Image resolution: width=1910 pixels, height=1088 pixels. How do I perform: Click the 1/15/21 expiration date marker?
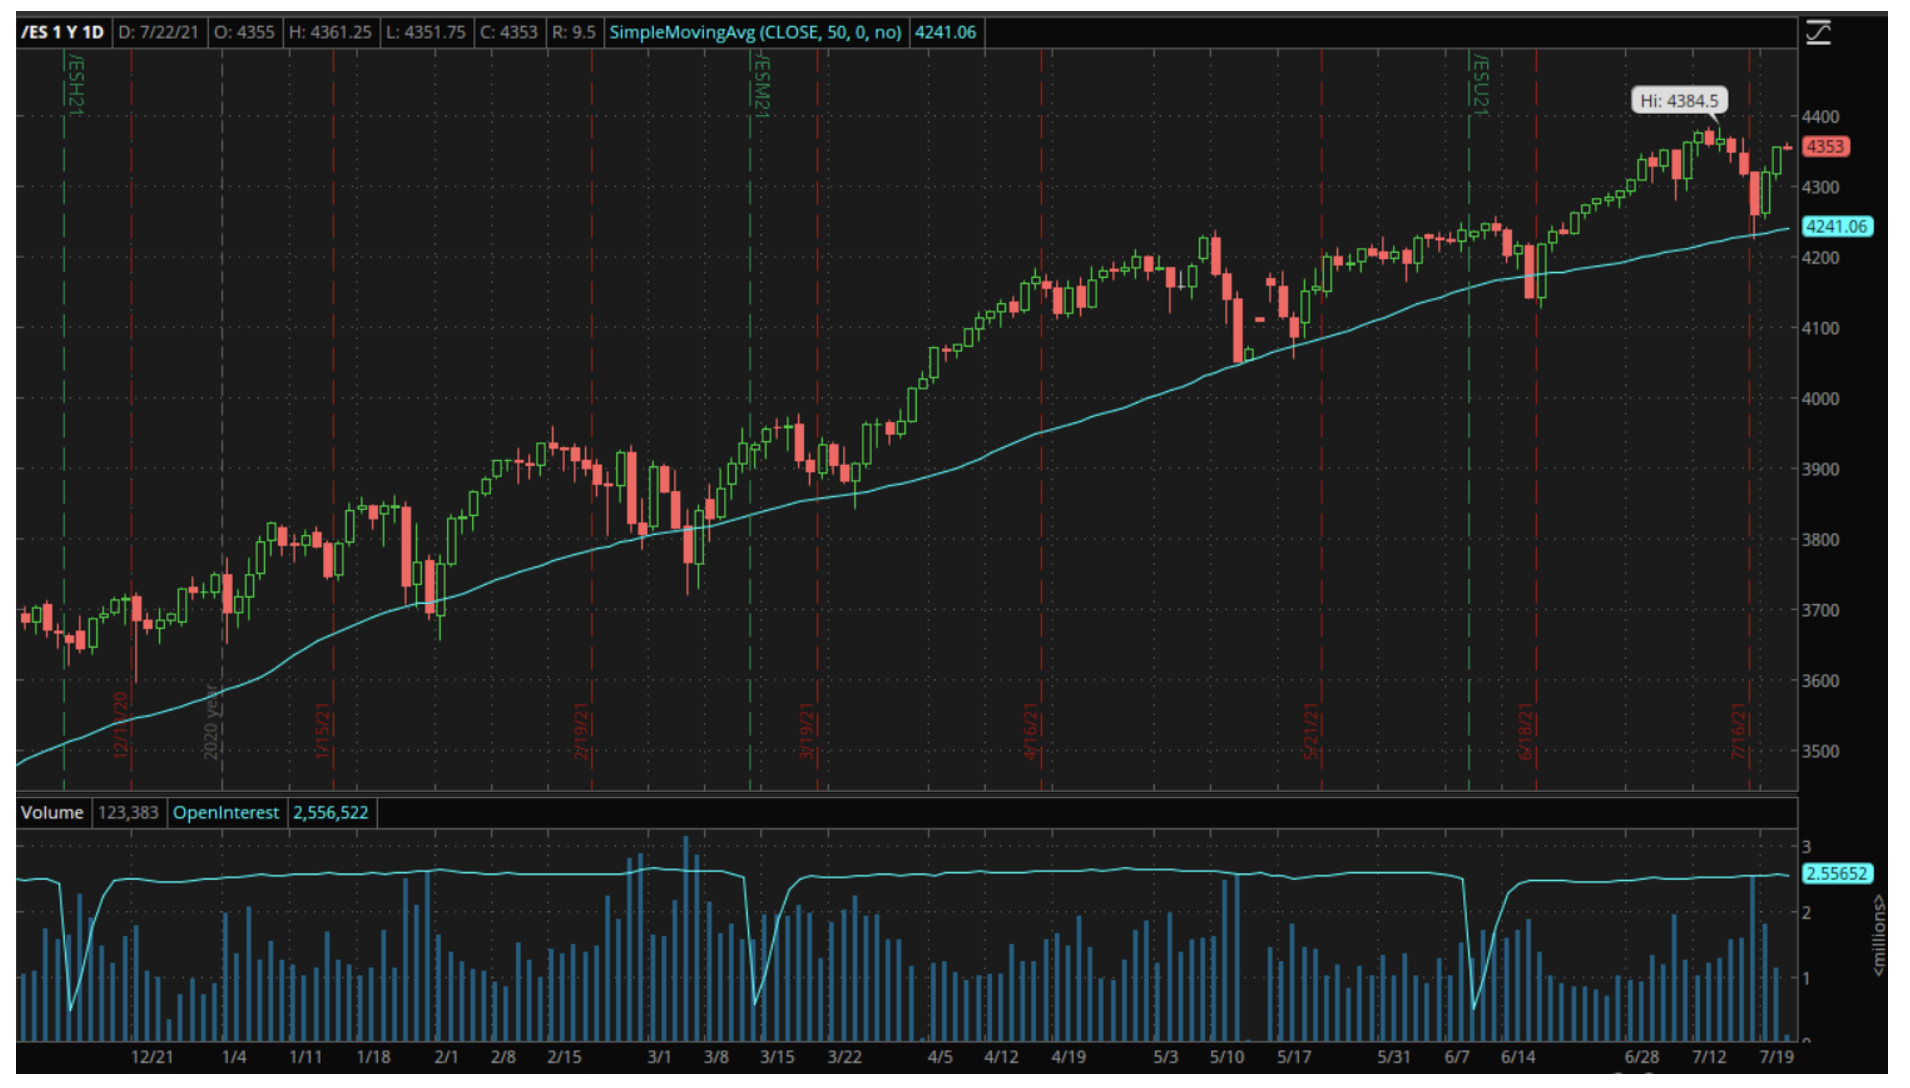tap(323, 731)
